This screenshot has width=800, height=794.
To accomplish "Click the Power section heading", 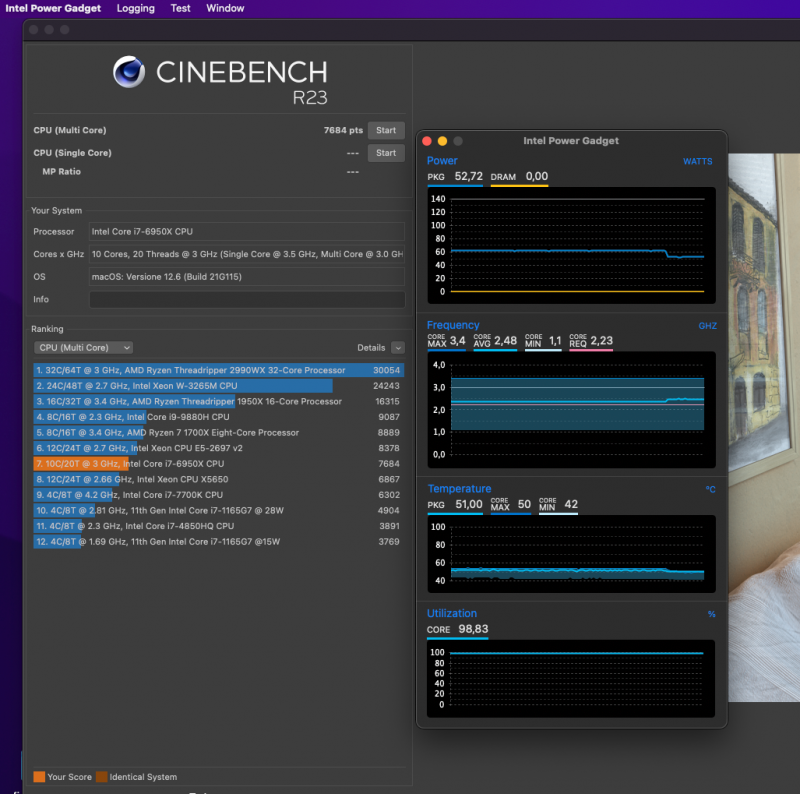I will [442, 161].
